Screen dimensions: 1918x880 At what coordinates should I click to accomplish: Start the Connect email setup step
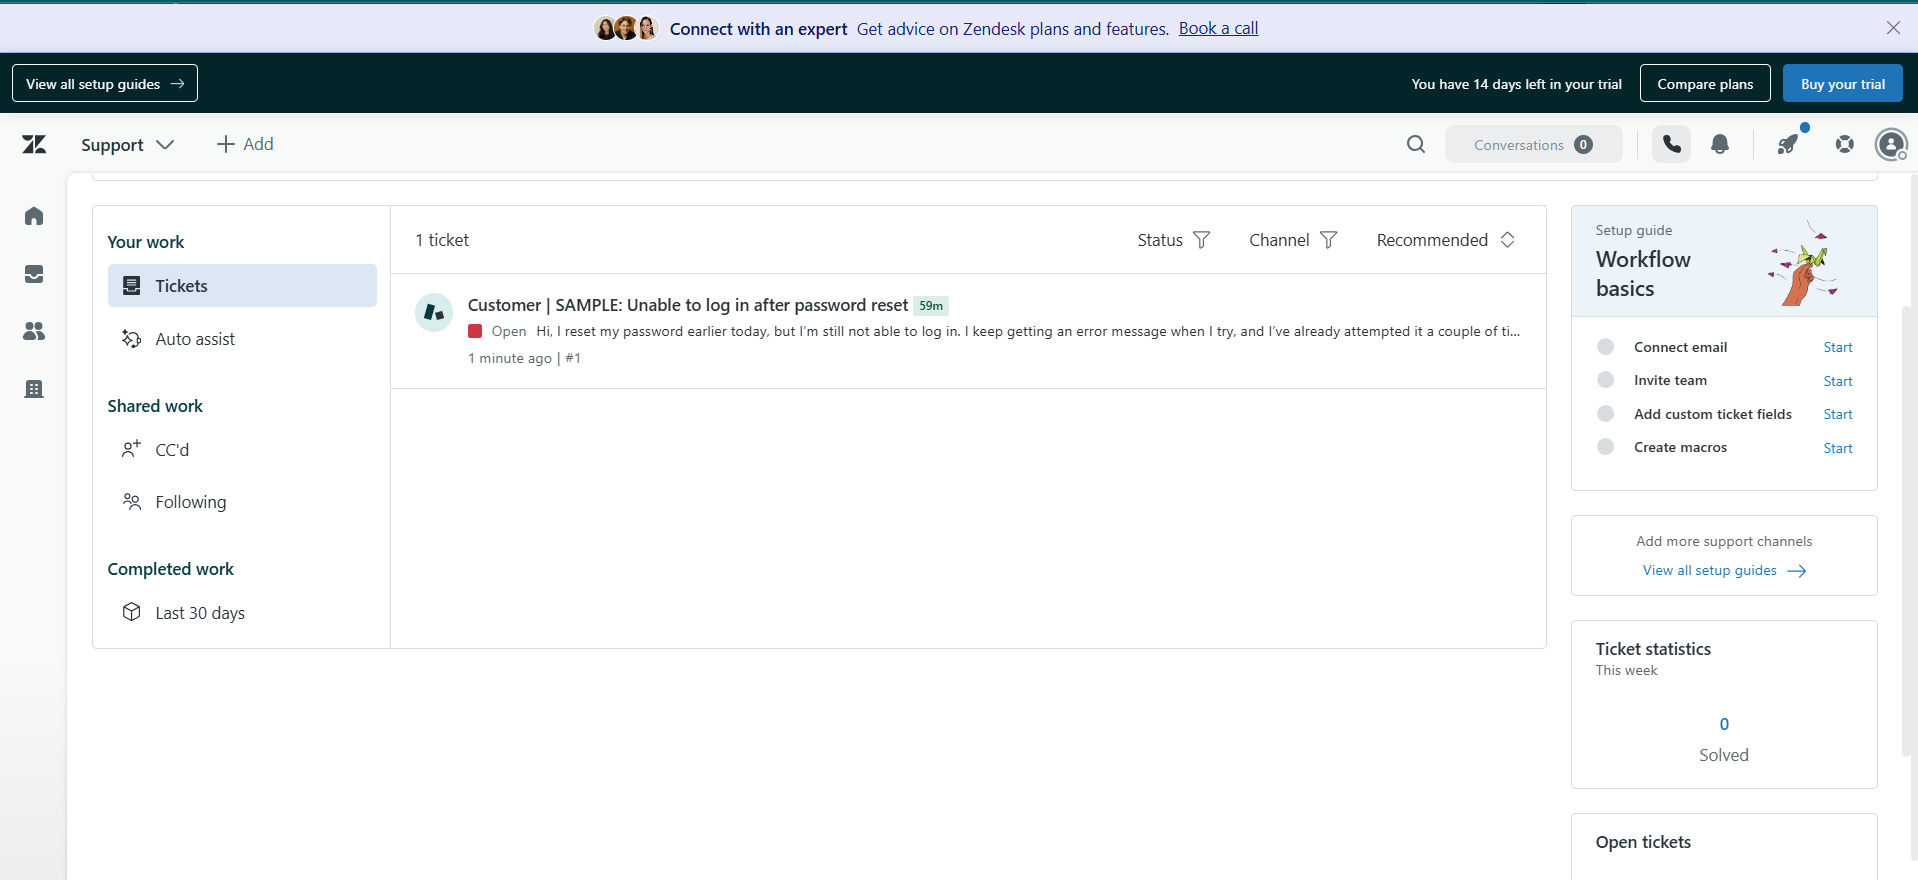click(x=1838, y=347)
